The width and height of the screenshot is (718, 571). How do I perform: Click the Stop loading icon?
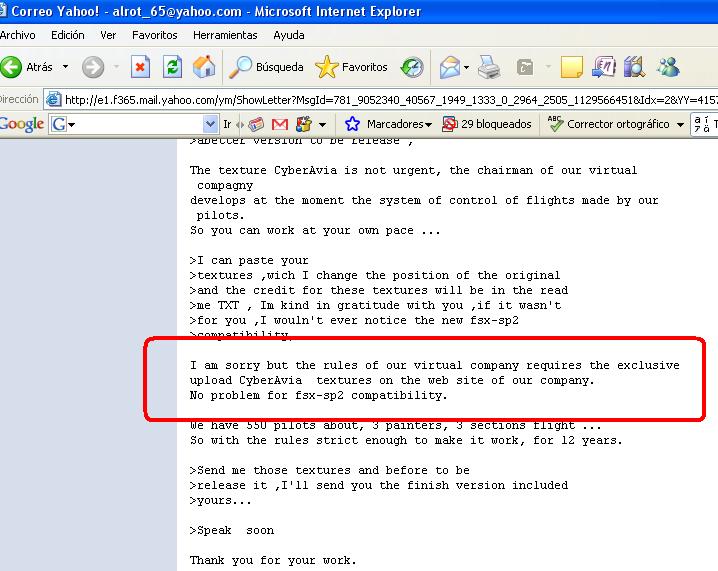pyautogui.click(x=141, y=68)
